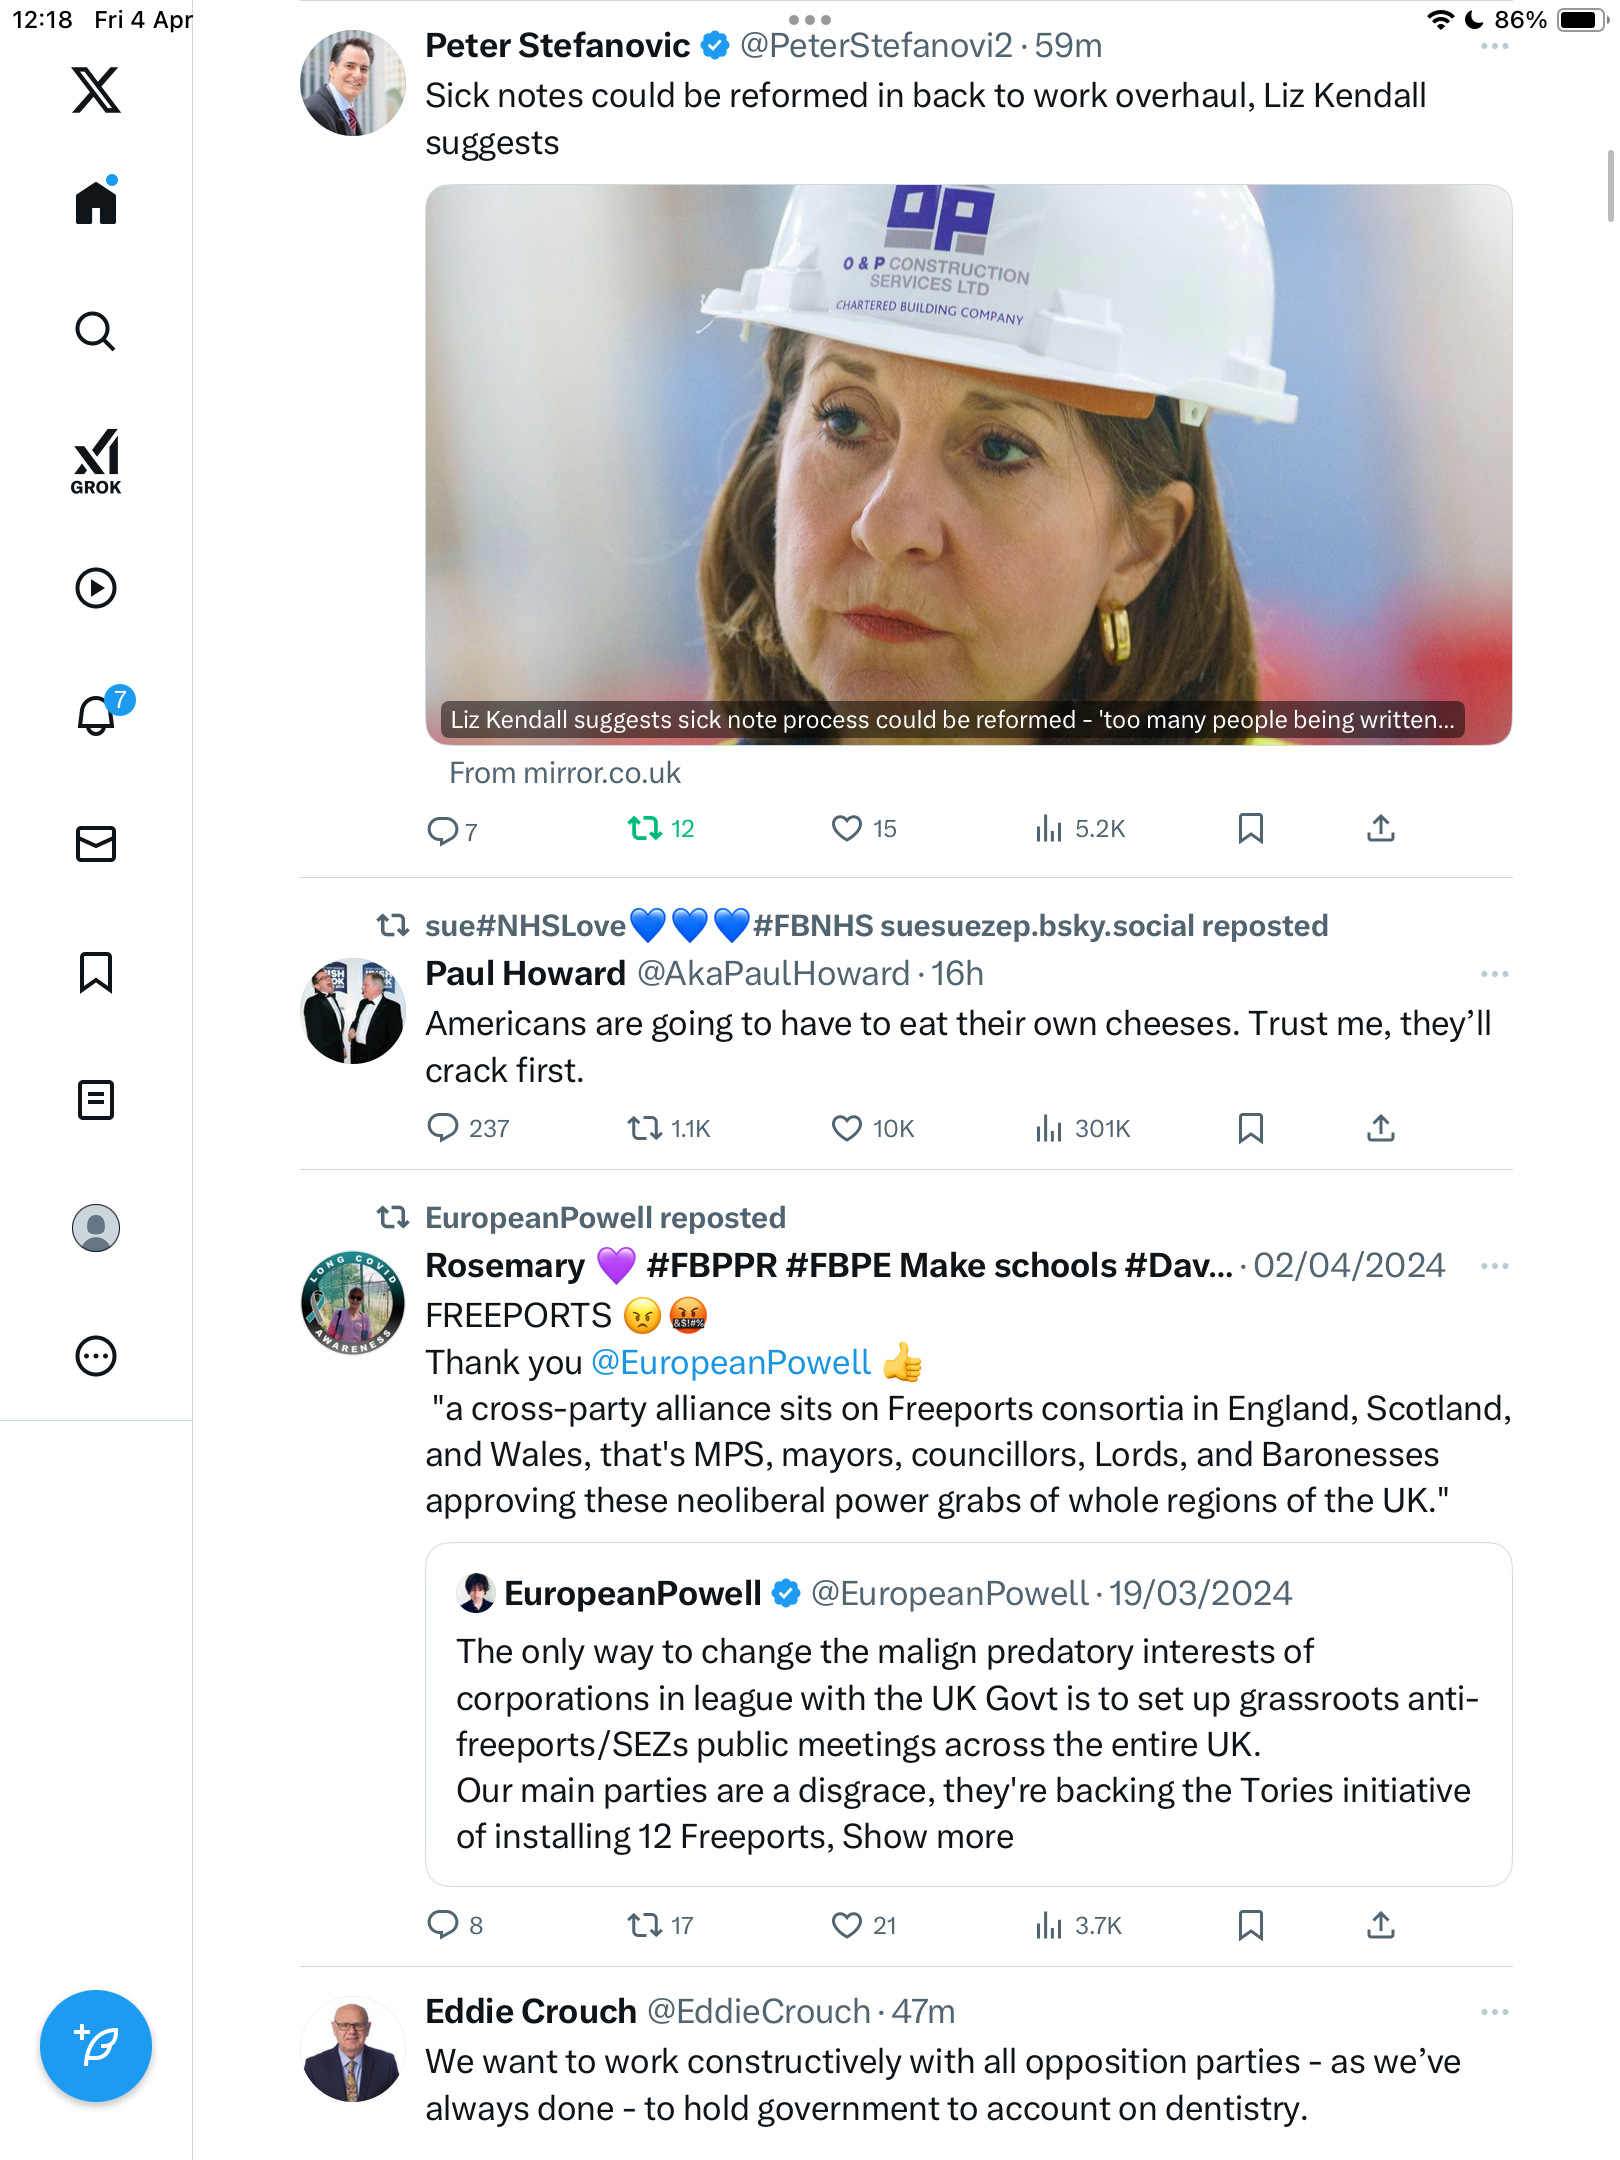Open direct messages envelope icon

(96, 844)
